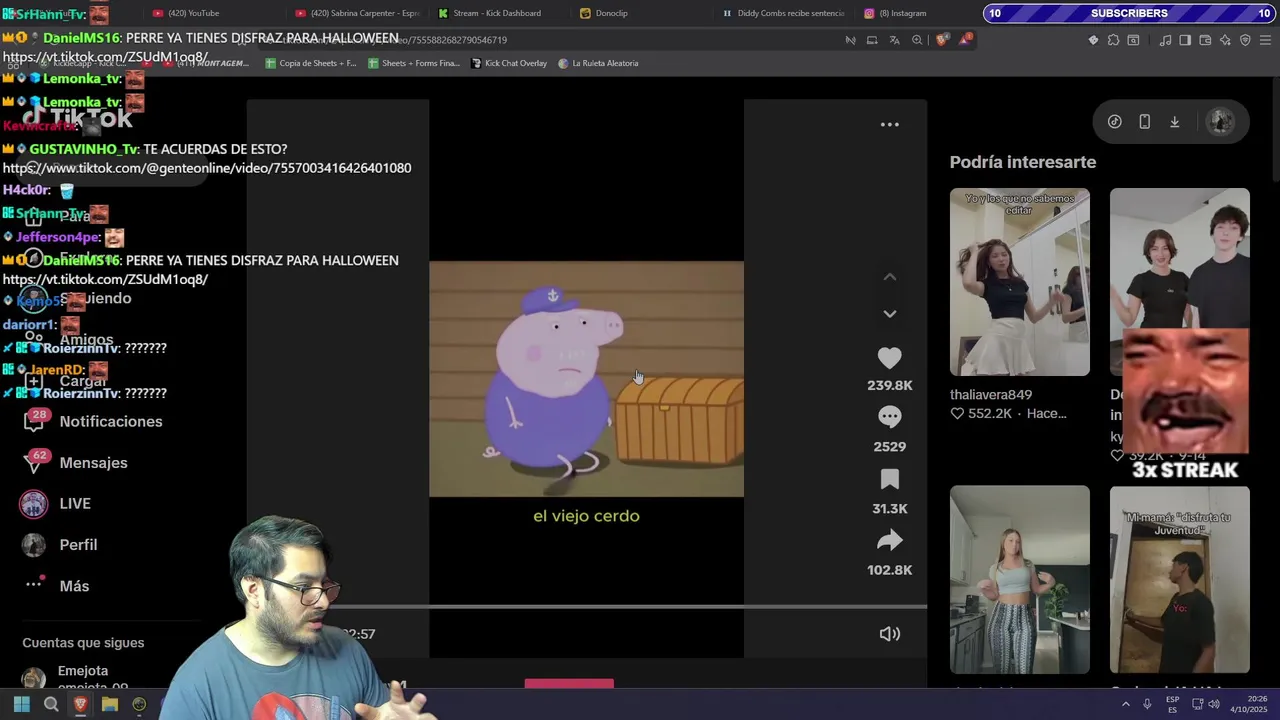Open thaliavera849 recommended video thumbnail

(1019, 282)
